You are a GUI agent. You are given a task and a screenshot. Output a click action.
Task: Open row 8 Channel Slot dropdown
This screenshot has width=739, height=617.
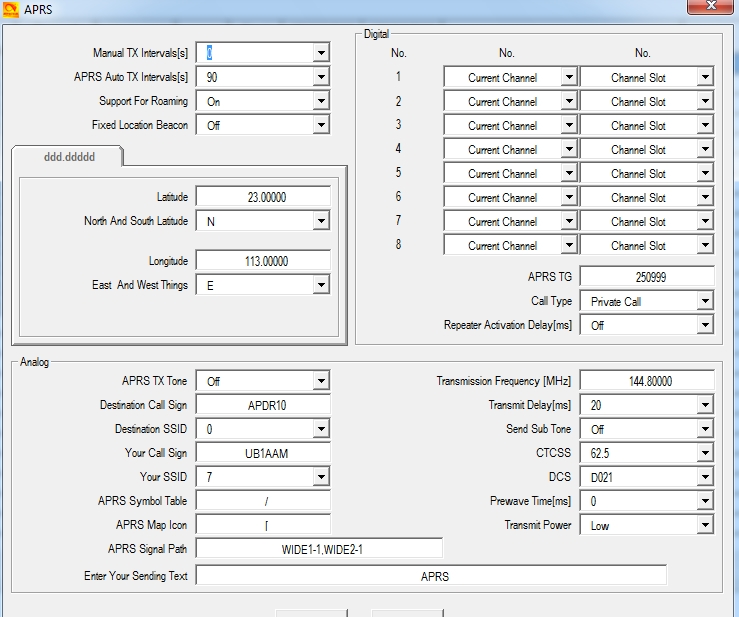coord(704,245)
